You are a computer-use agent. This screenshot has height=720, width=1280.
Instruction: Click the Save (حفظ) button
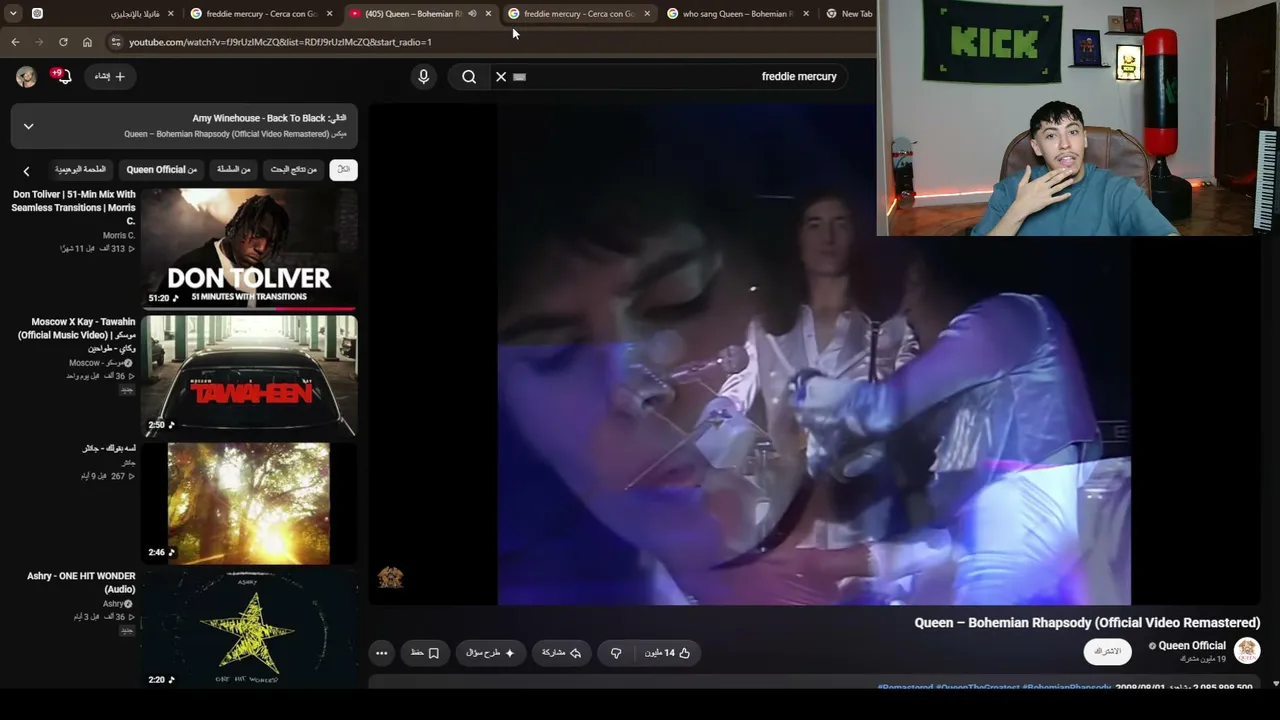(x=425, y=653)
